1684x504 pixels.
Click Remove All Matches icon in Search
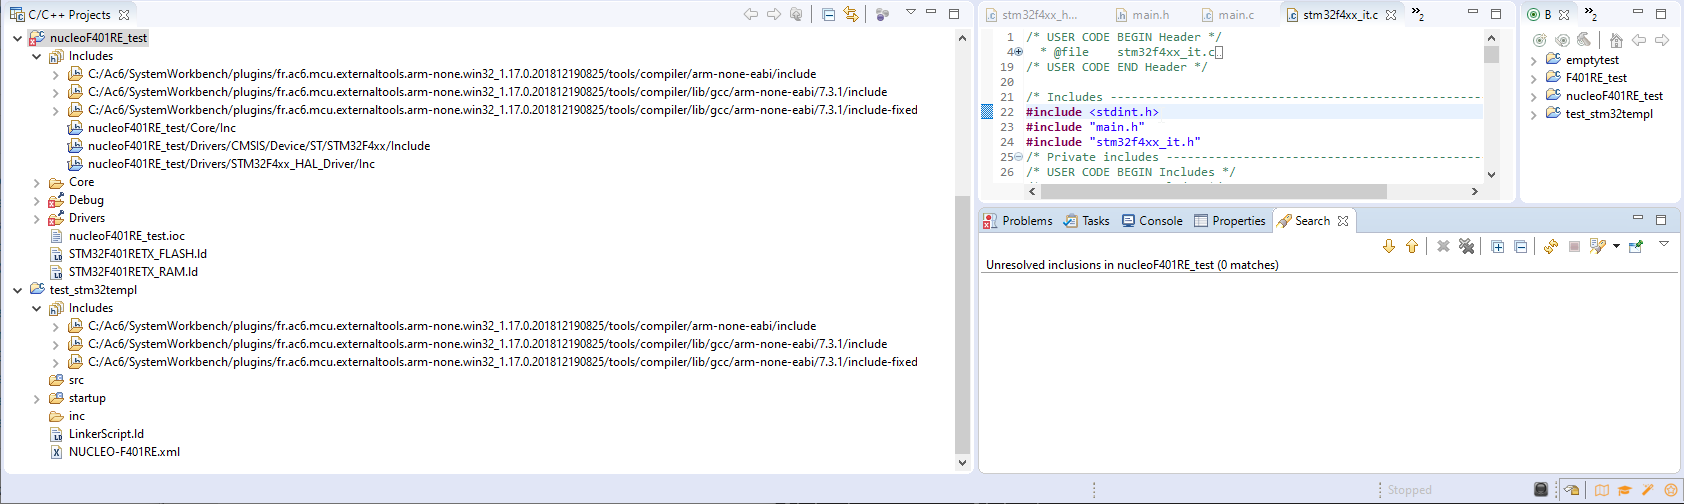click(x=1466, y=246)
